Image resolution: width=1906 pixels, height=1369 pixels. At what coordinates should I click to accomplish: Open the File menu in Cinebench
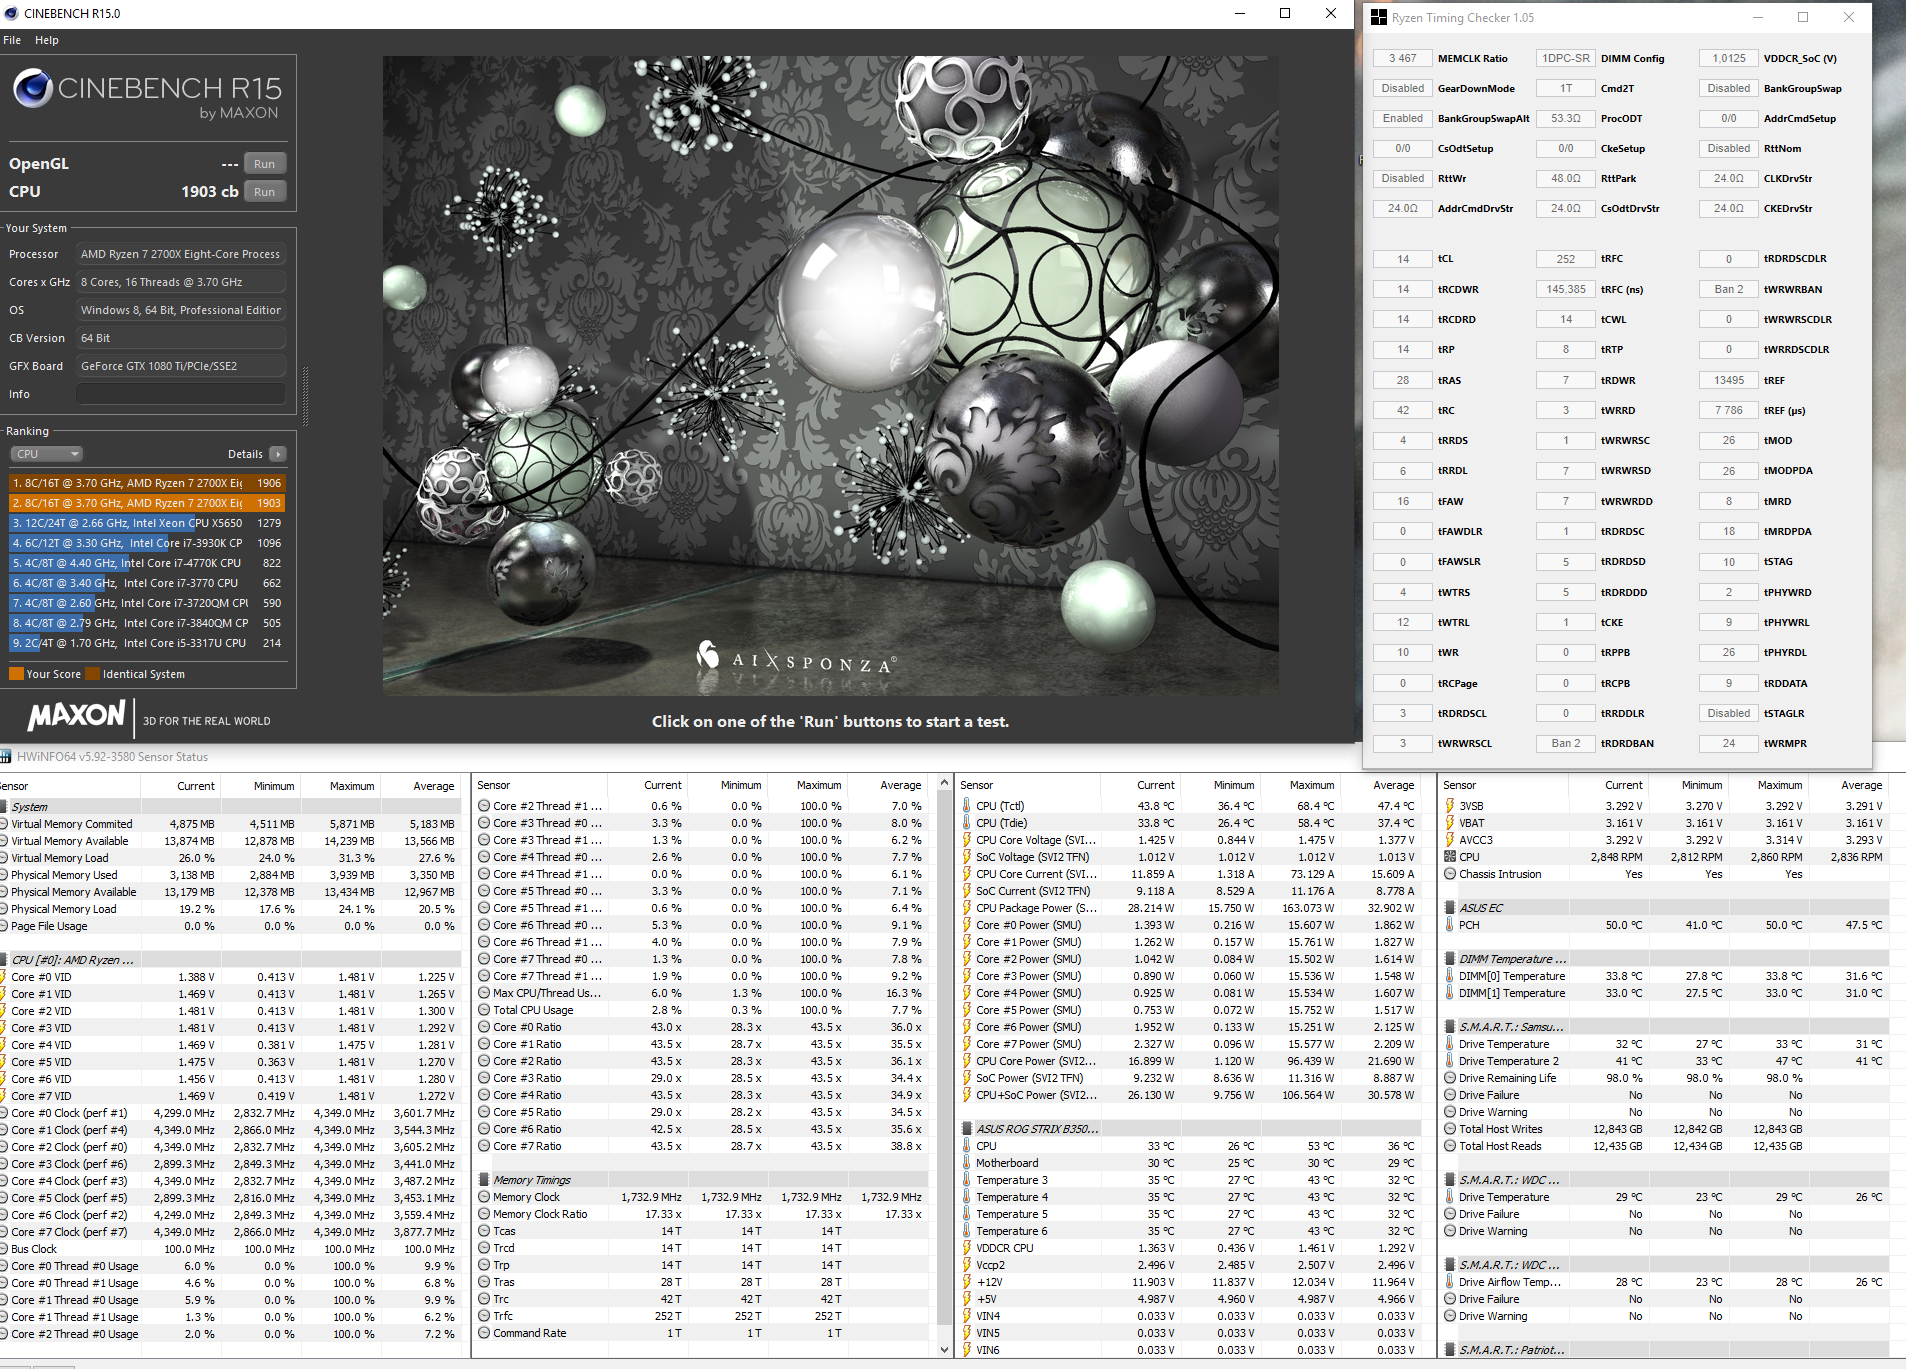click(x=12, y=40)
